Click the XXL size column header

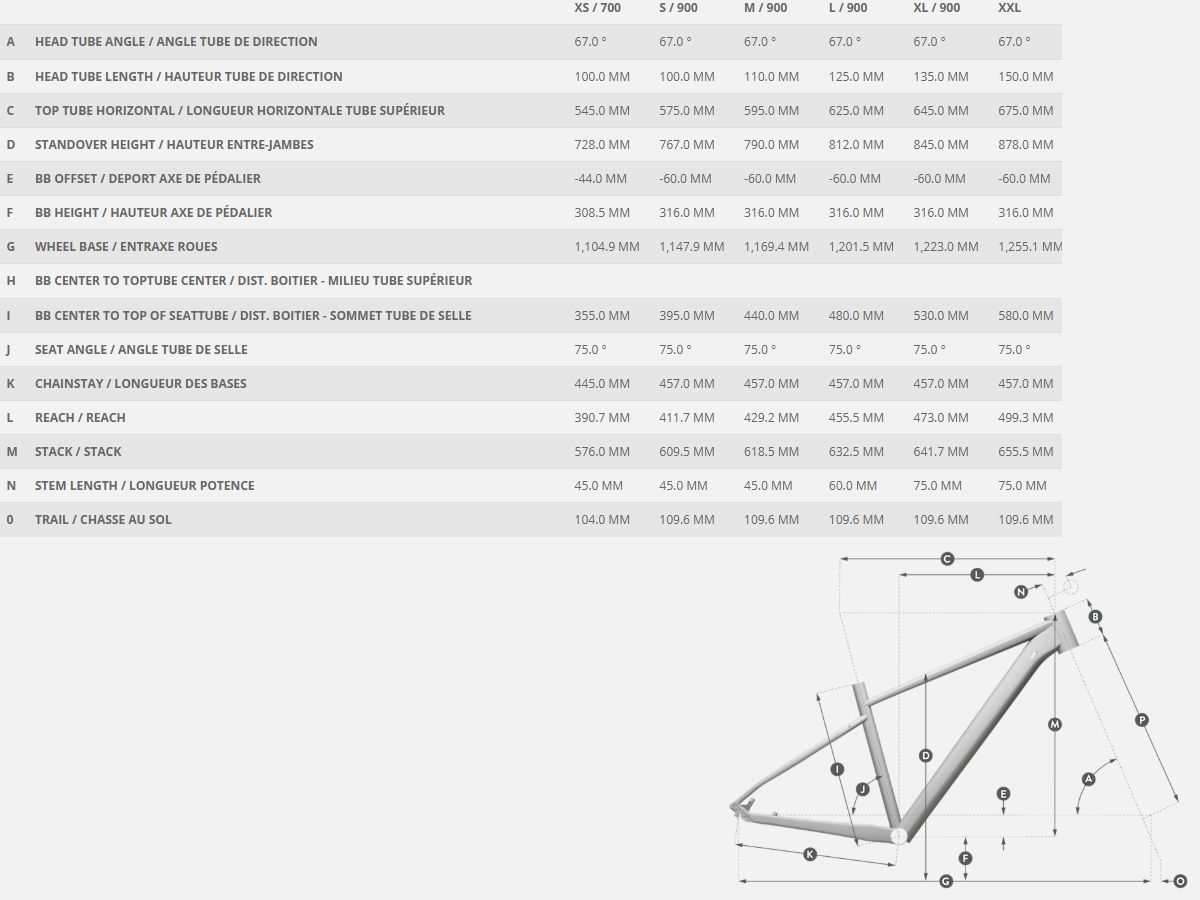point(1010,8)
